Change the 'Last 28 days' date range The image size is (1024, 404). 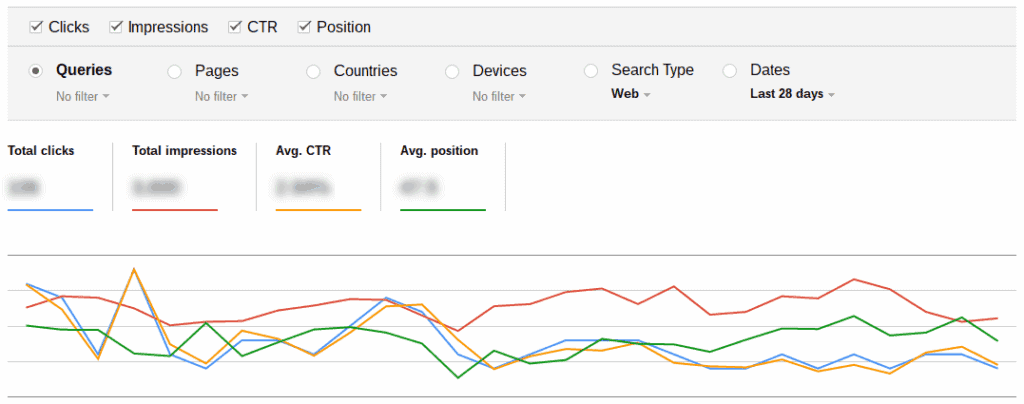[792, 95]
